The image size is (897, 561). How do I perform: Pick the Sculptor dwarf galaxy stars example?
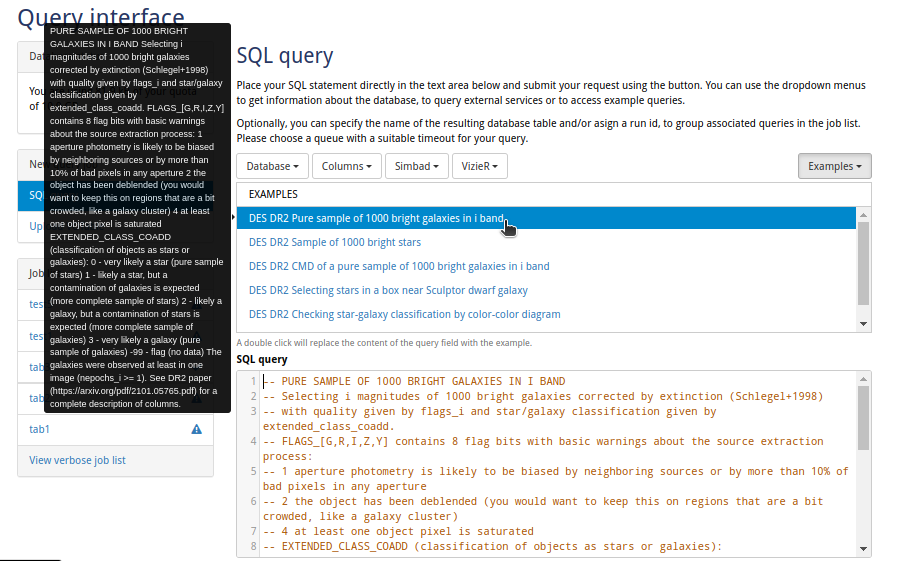click(x=388, y=290)
